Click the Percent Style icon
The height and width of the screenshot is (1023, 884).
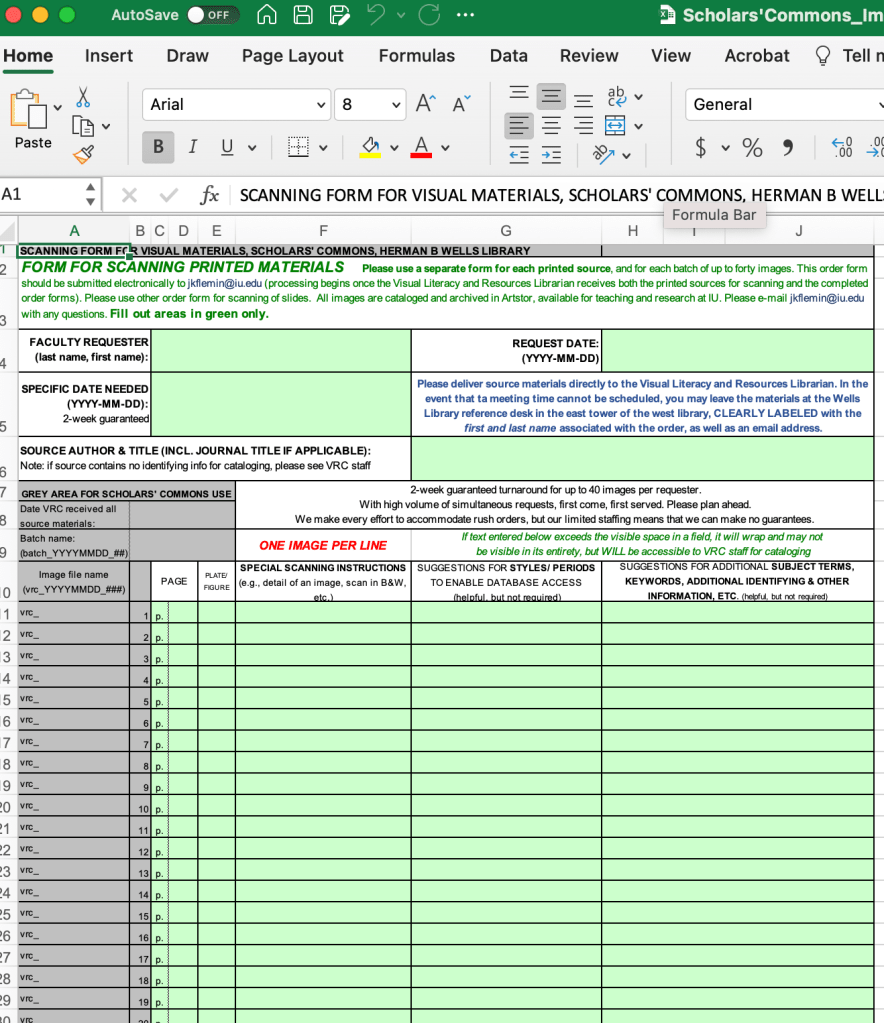[752, 148]
